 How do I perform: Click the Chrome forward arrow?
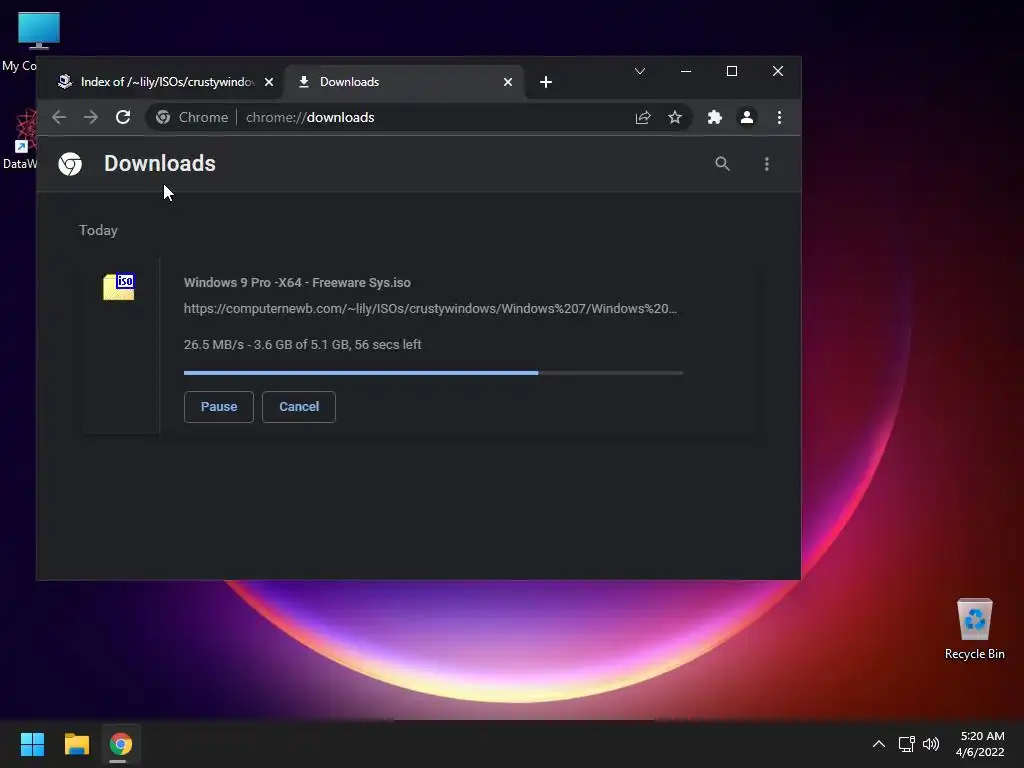[x=91, y=118]
